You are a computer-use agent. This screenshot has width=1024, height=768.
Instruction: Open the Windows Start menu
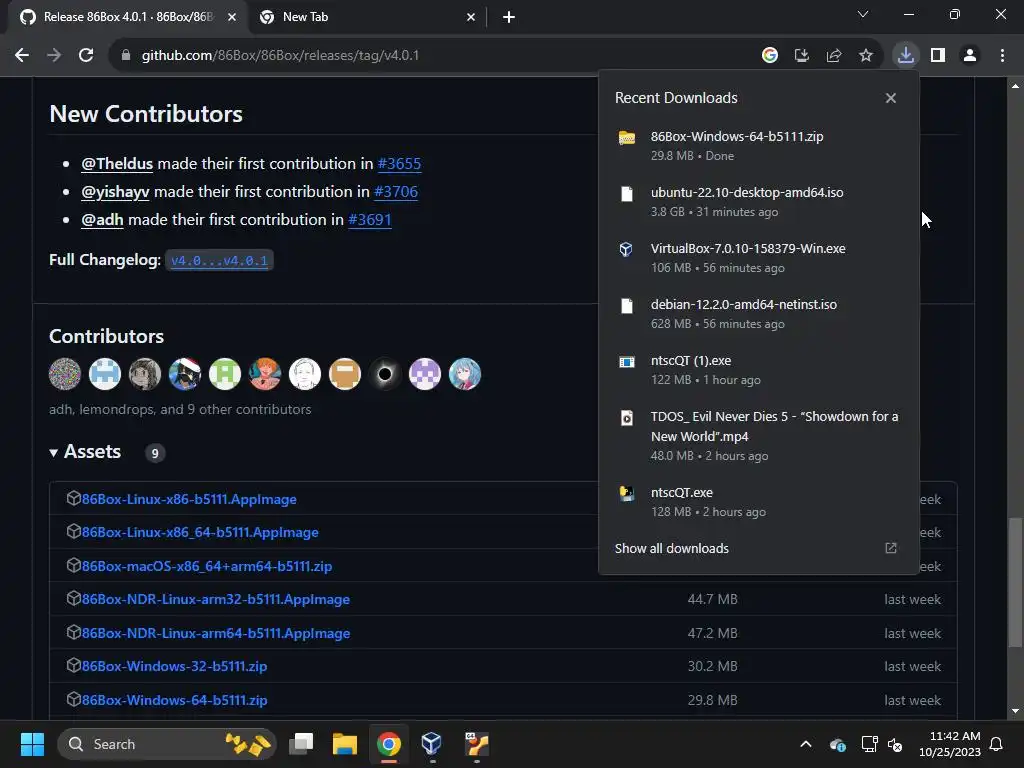coord(32,744)
